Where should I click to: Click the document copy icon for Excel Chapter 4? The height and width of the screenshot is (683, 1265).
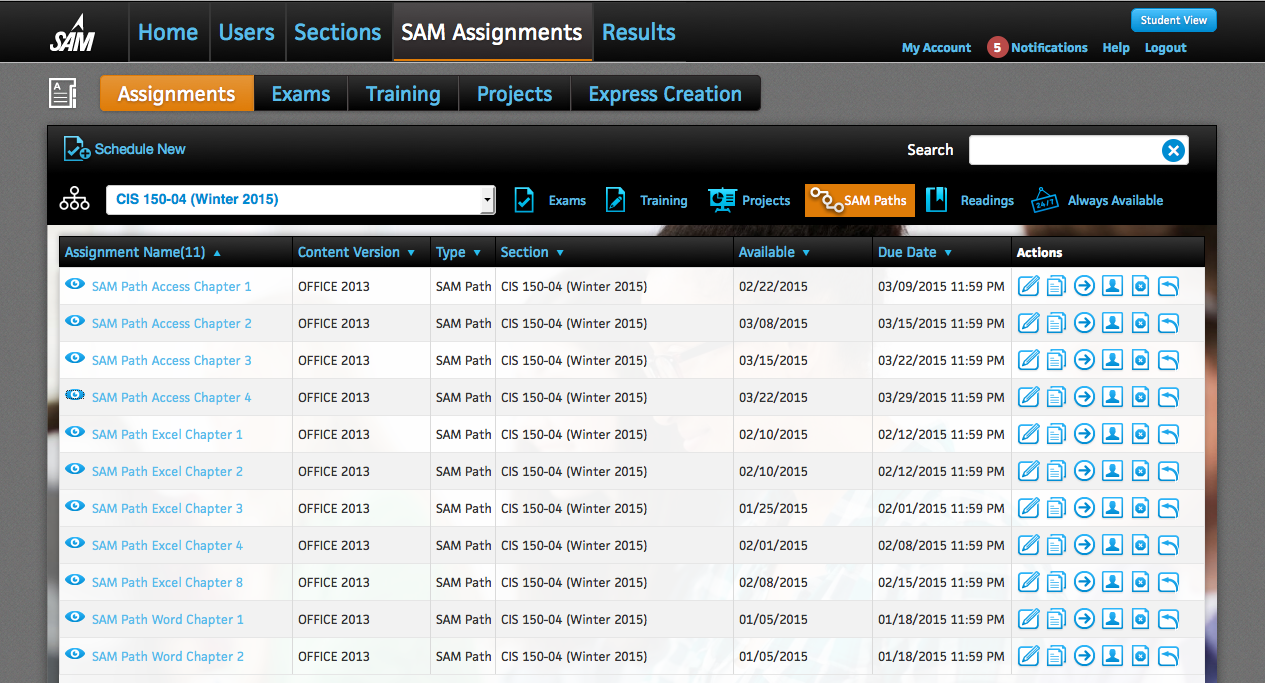pyautogui.click(x=1056, y=545)
